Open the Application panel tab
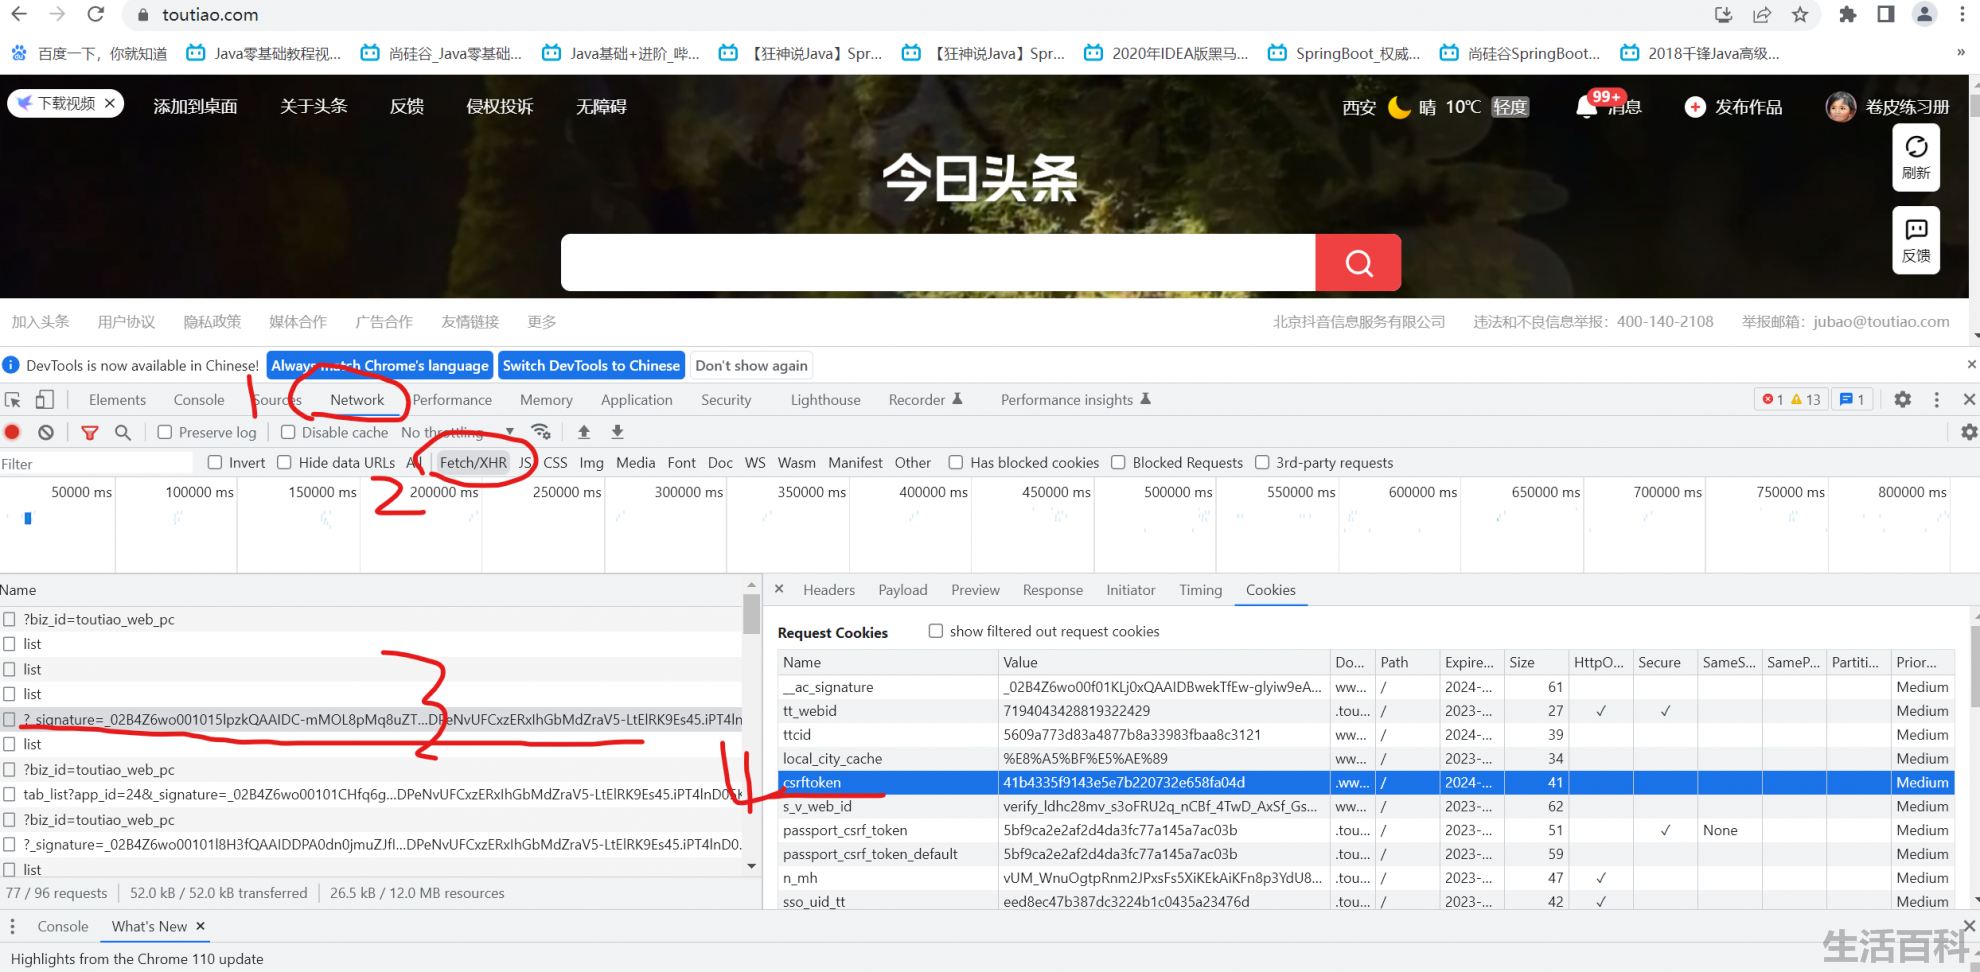Screen dimensions: 1980x972 tap(637, 400)
